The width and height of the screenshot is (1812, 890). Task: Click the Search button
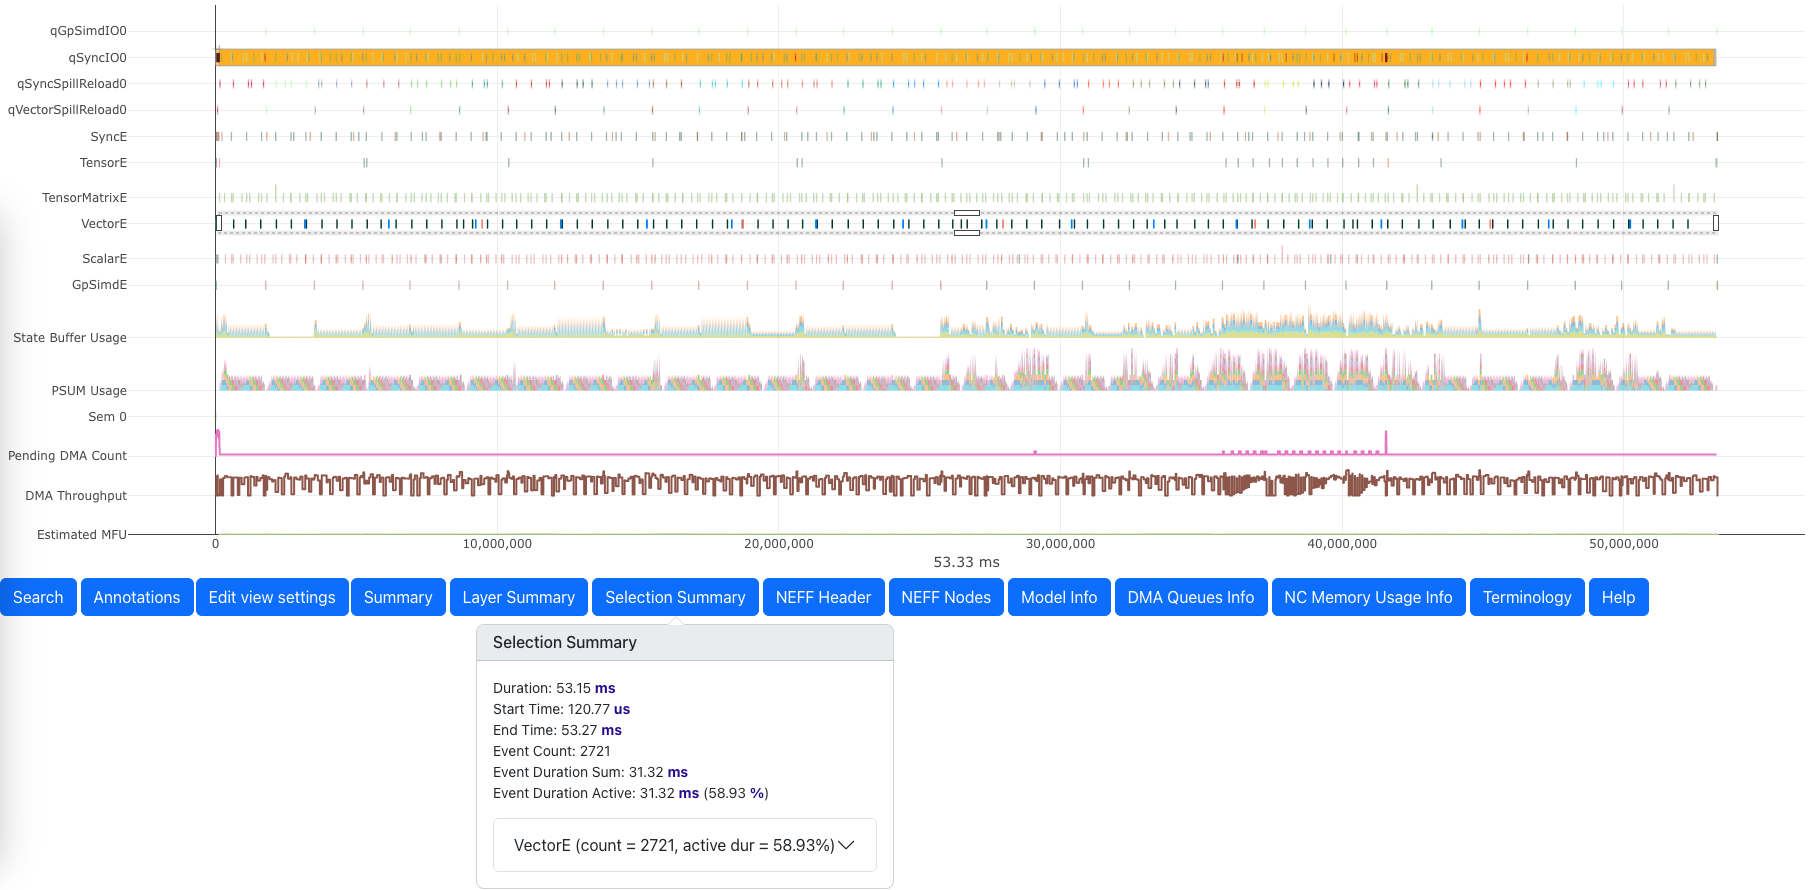(x=38, y=597)
